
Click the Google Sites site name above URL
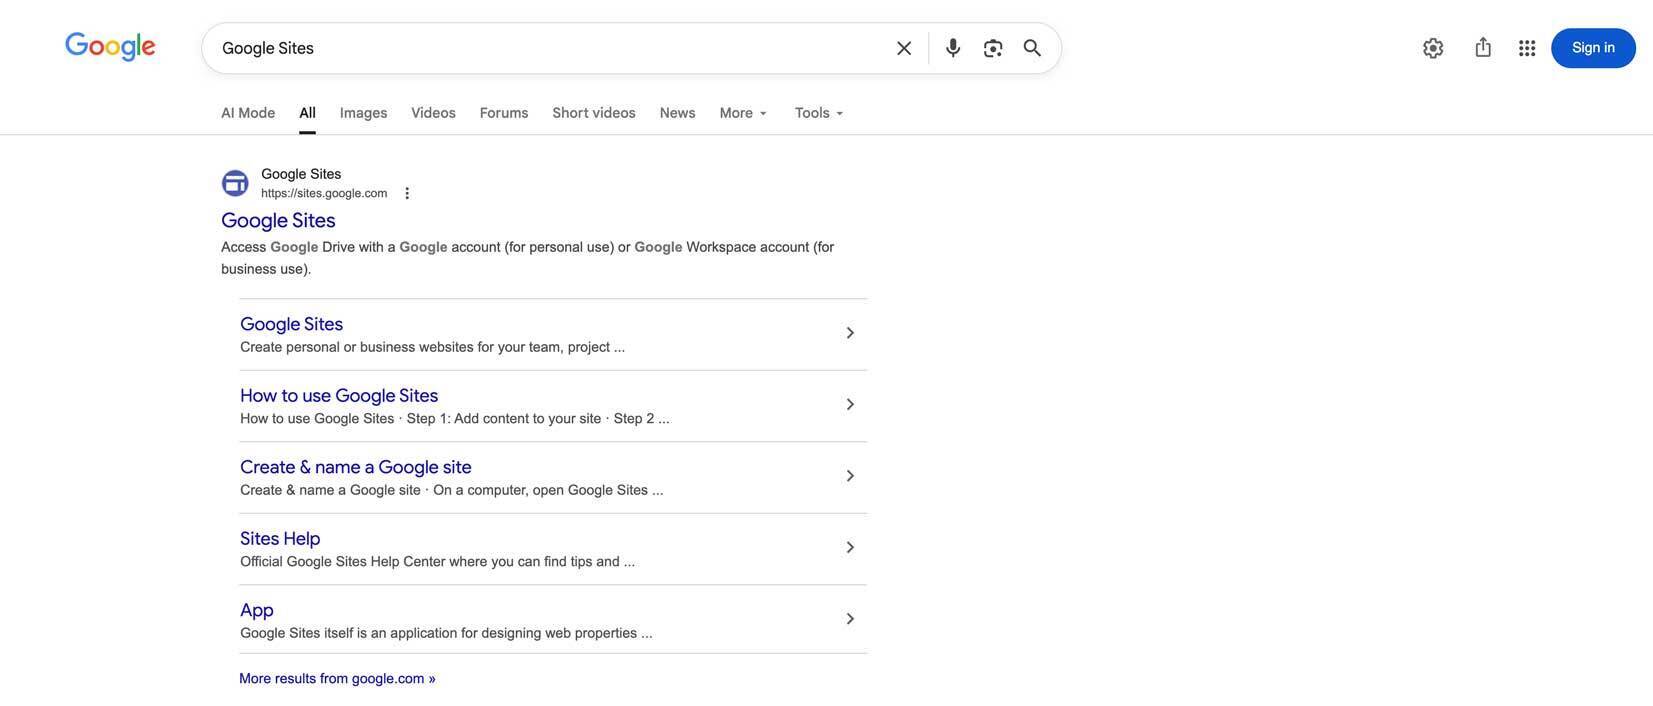coord(301,174)
